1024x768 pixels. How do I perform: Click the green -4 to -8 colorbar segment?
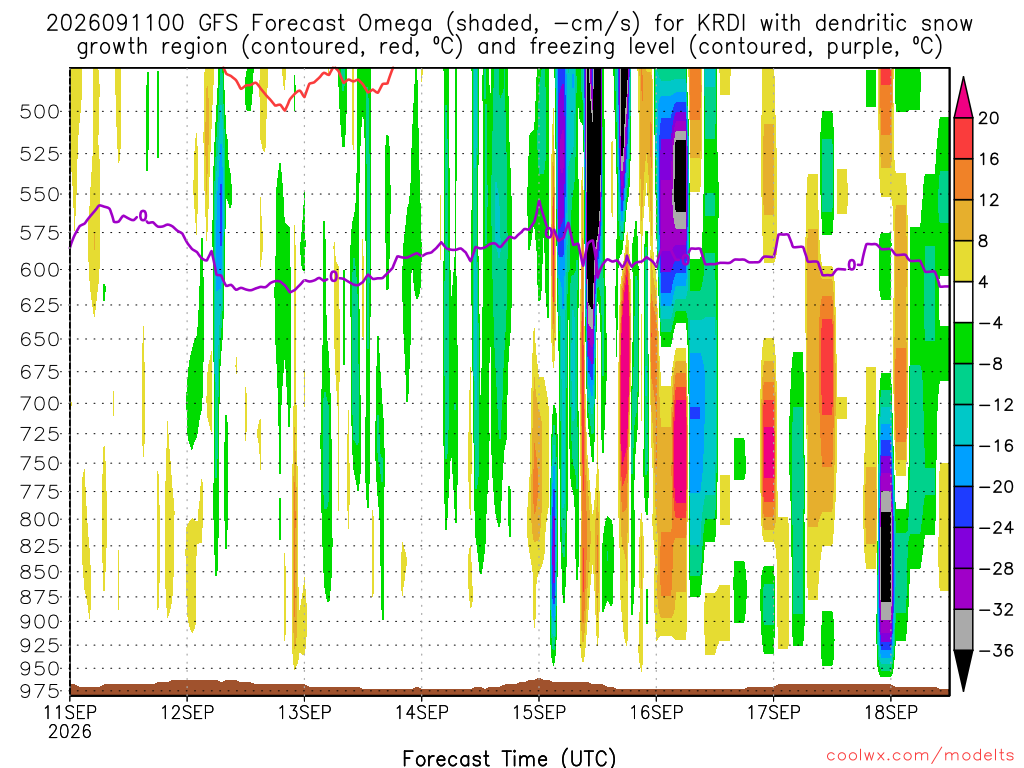(963, 344)
